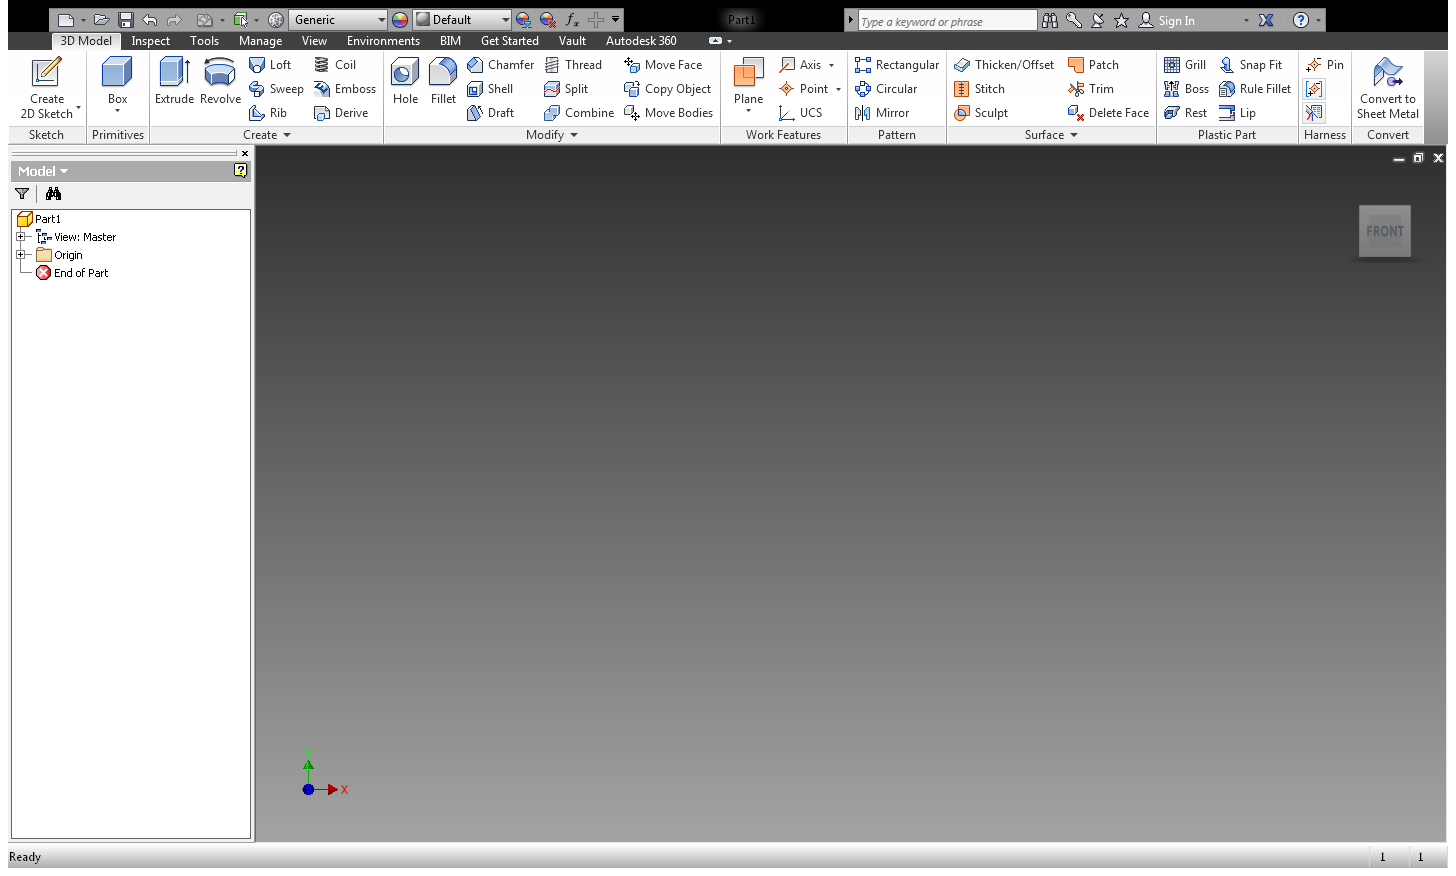Screen dimensions: 1456x876
Task: Click Convert to Sheet Metal
Action: click(x=1387, y=88)
